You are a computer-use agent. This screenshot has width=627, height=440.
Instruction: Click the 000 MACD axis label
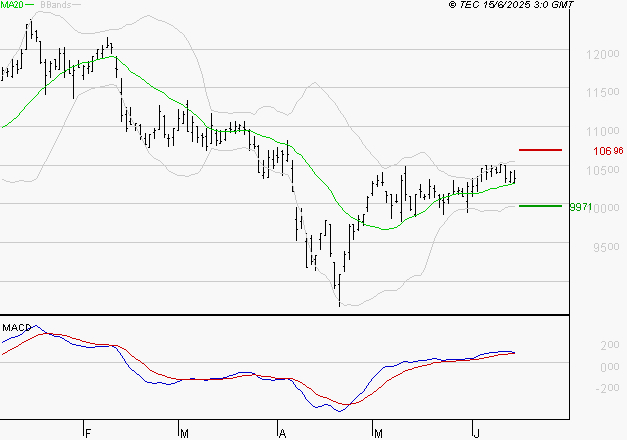point(610,367)
